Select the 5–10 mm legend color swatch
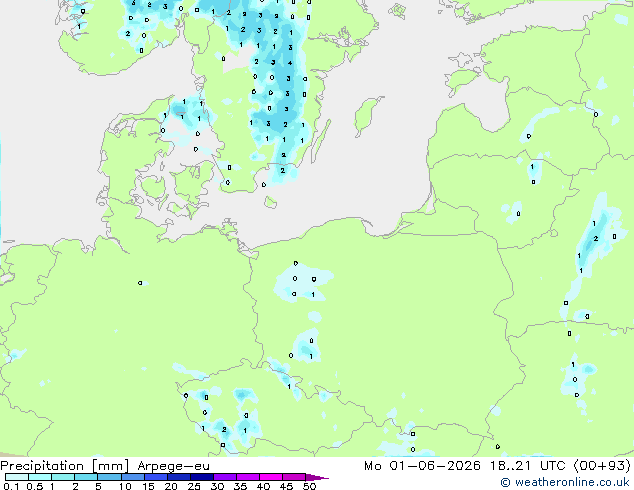The height and width of the screenshot is (490, 634). [x=109, y=477]
